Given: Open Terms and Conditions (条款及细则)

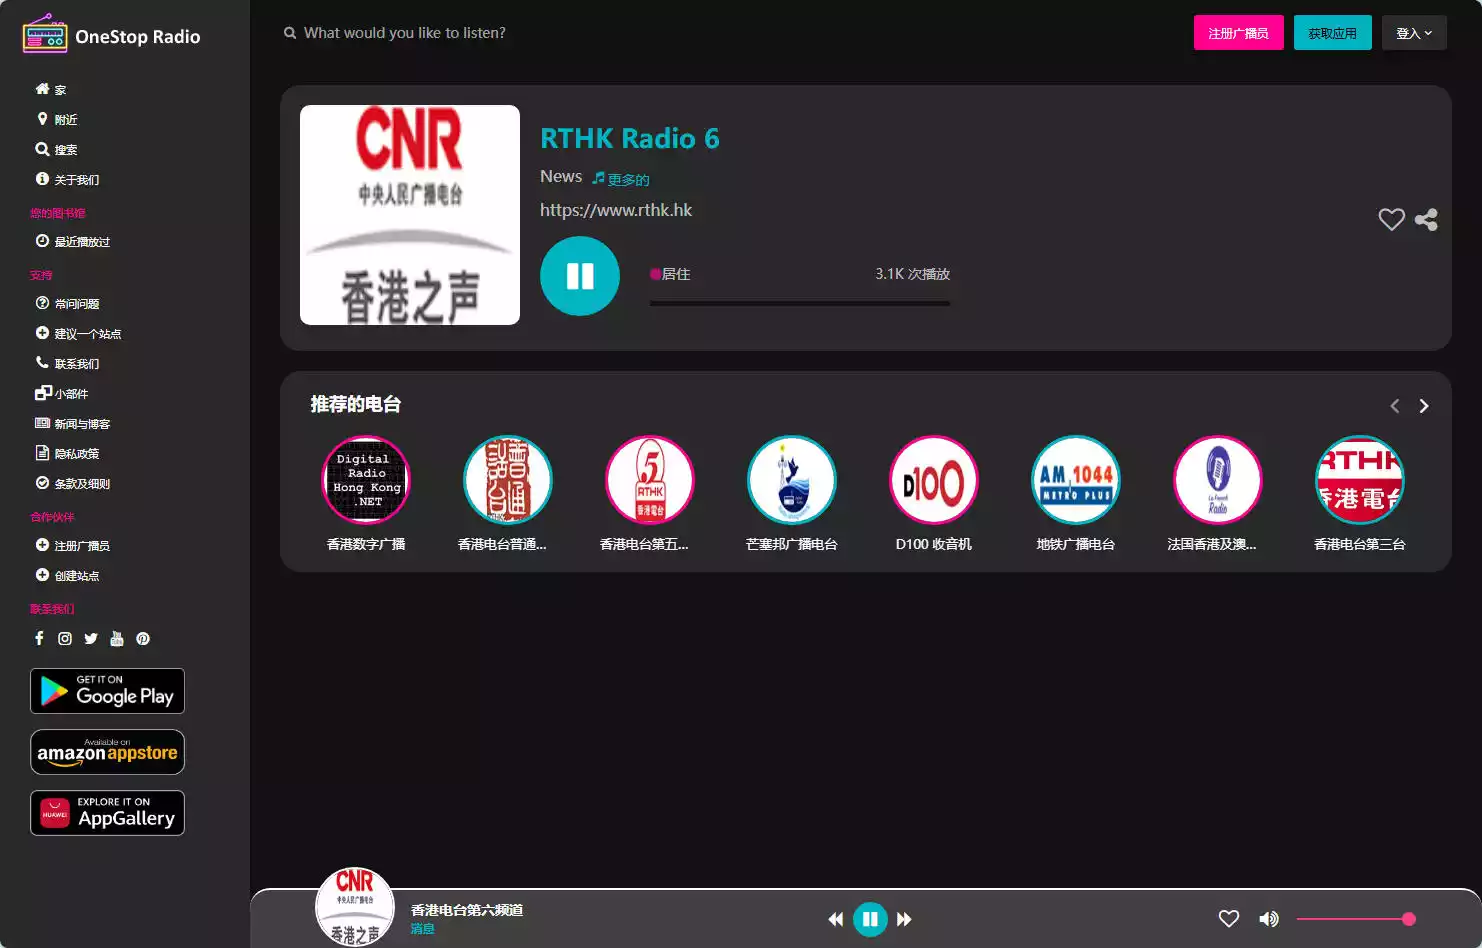Looking at the screenshot, I should (x=73, y=483).
